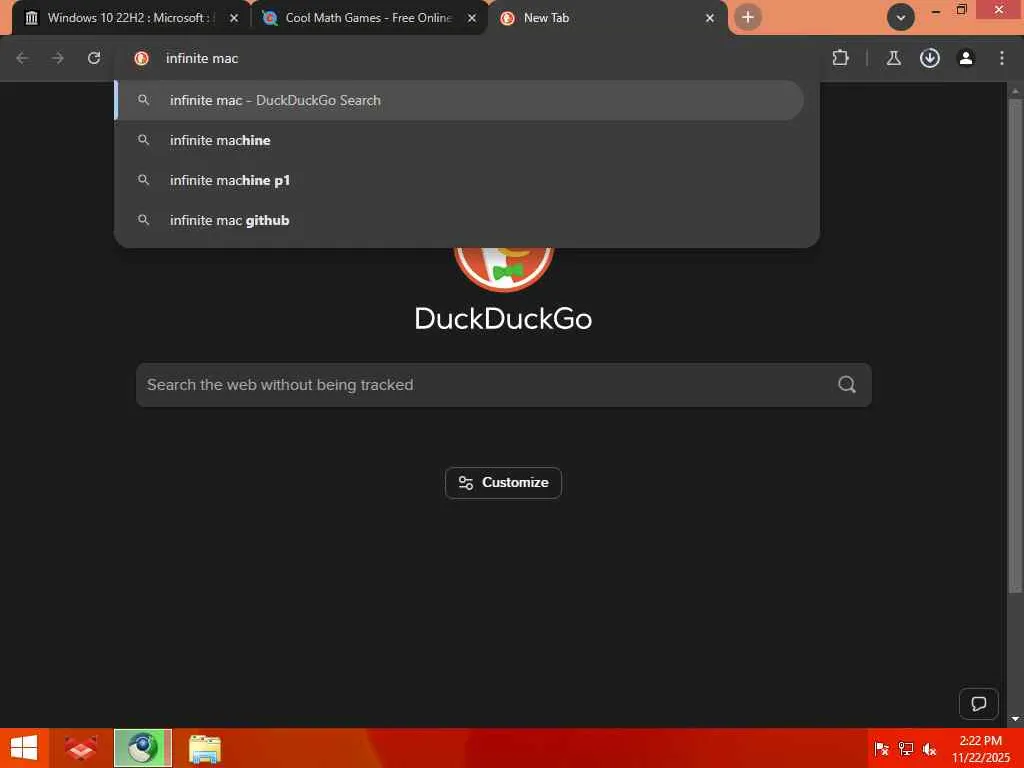
Task: Reload the page with refresh icon
Action: click(94, 58)
